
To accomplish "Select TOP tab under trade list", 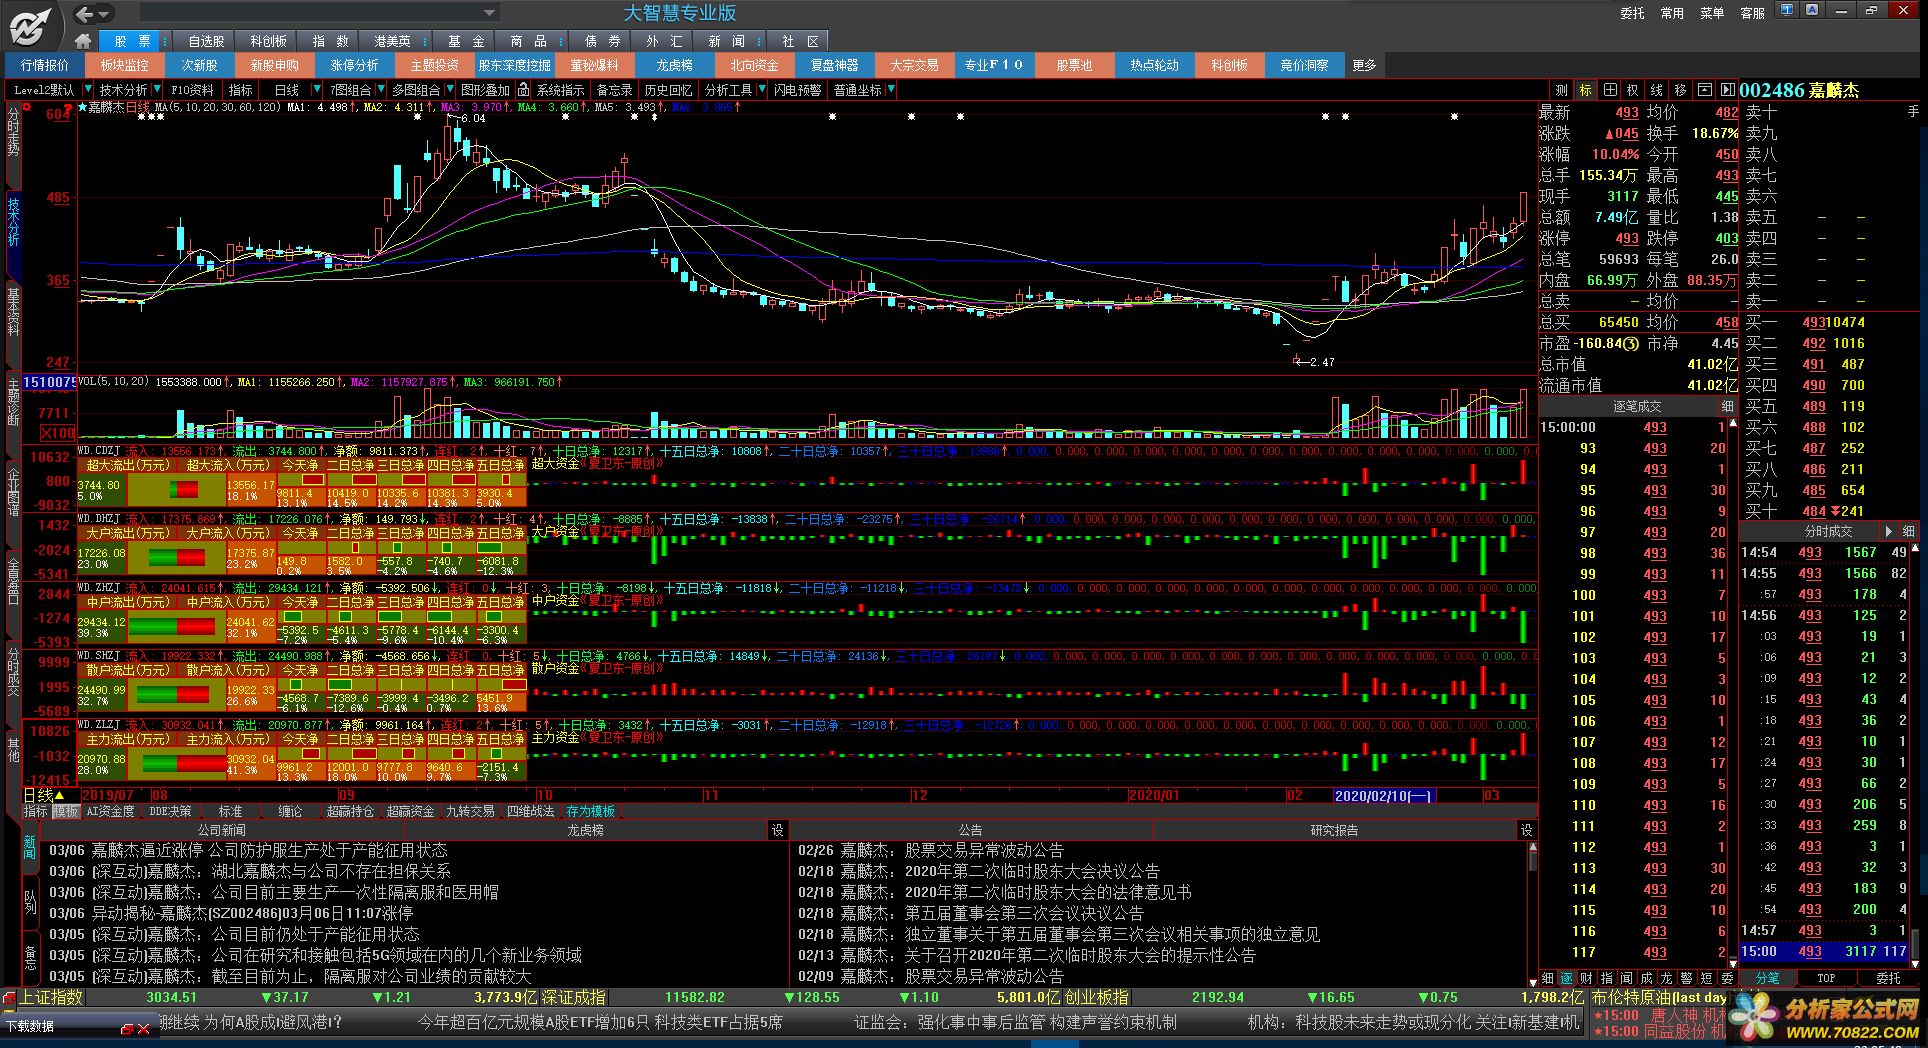I will [1826, 978].
